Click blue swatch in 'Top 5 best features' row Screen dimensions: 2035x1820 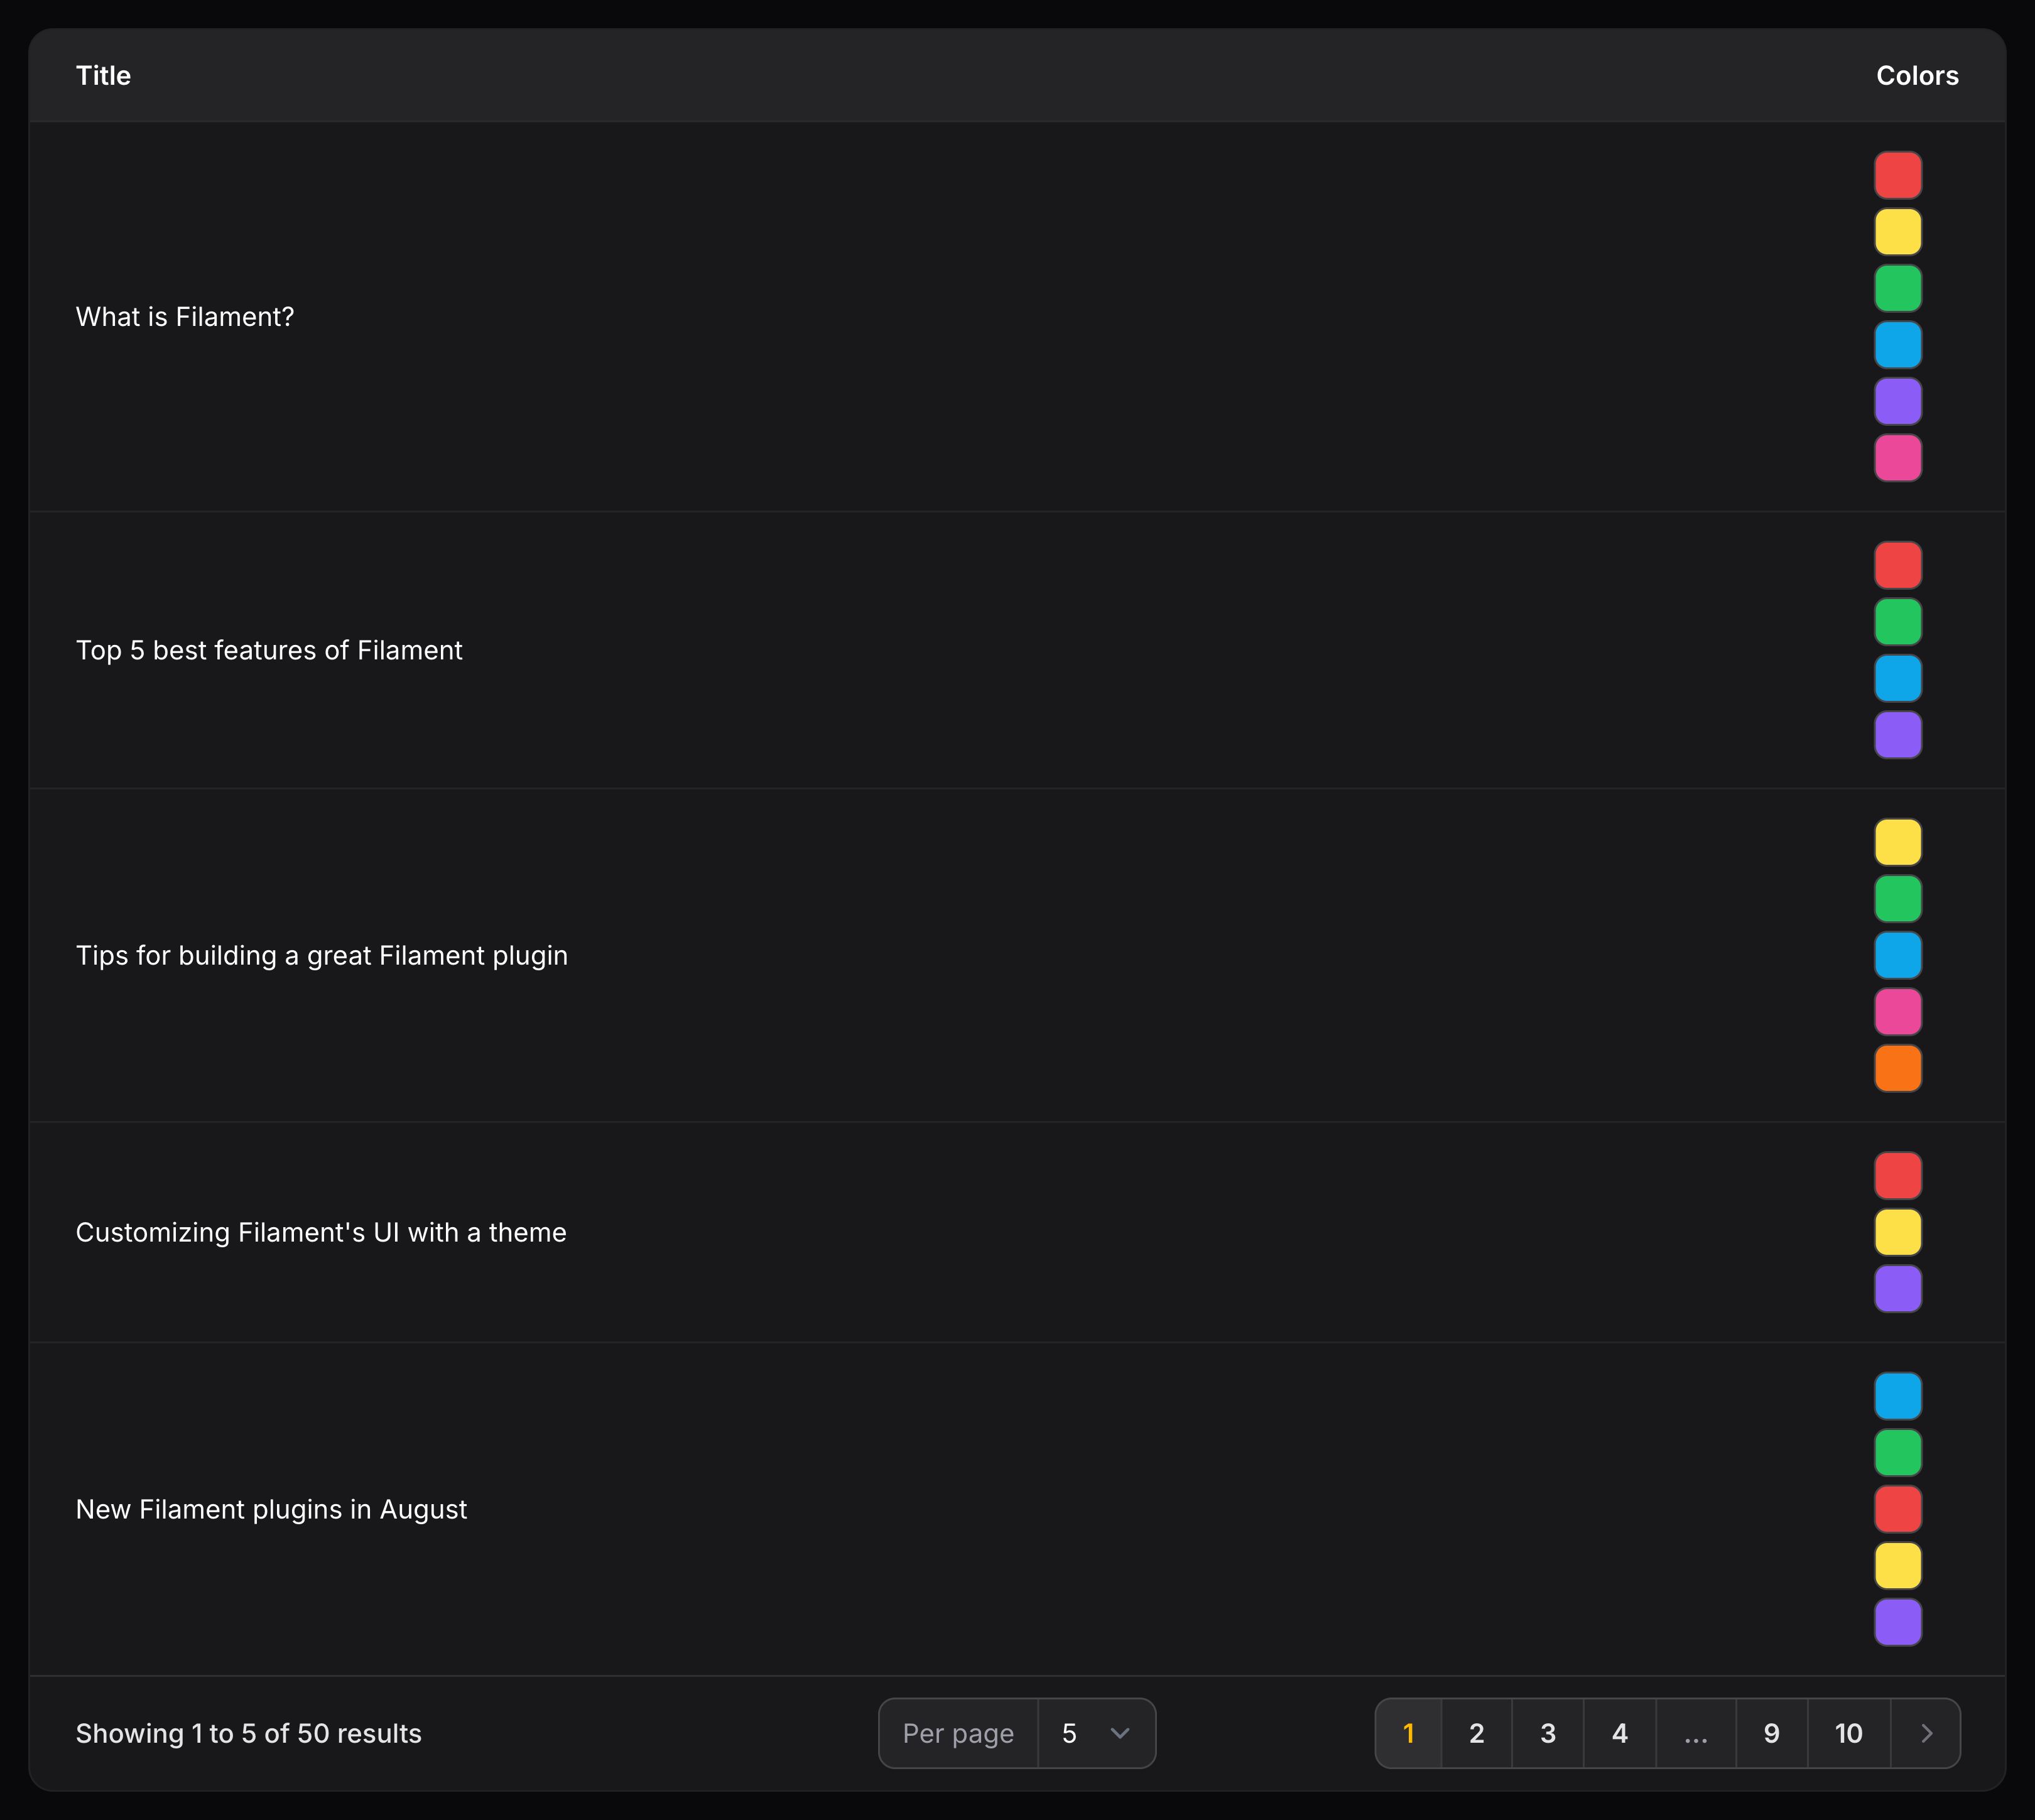1898,679
